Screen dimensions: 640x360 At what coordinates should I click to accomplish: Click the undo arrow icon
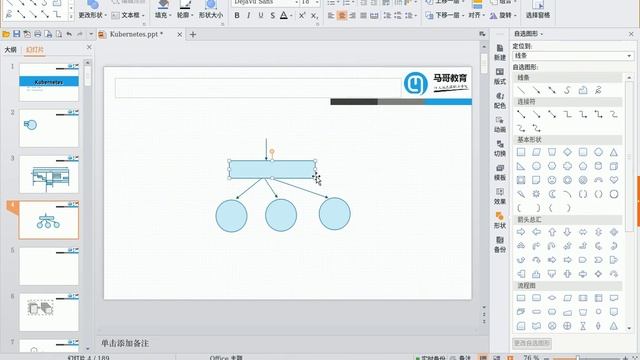coord(69,34)
